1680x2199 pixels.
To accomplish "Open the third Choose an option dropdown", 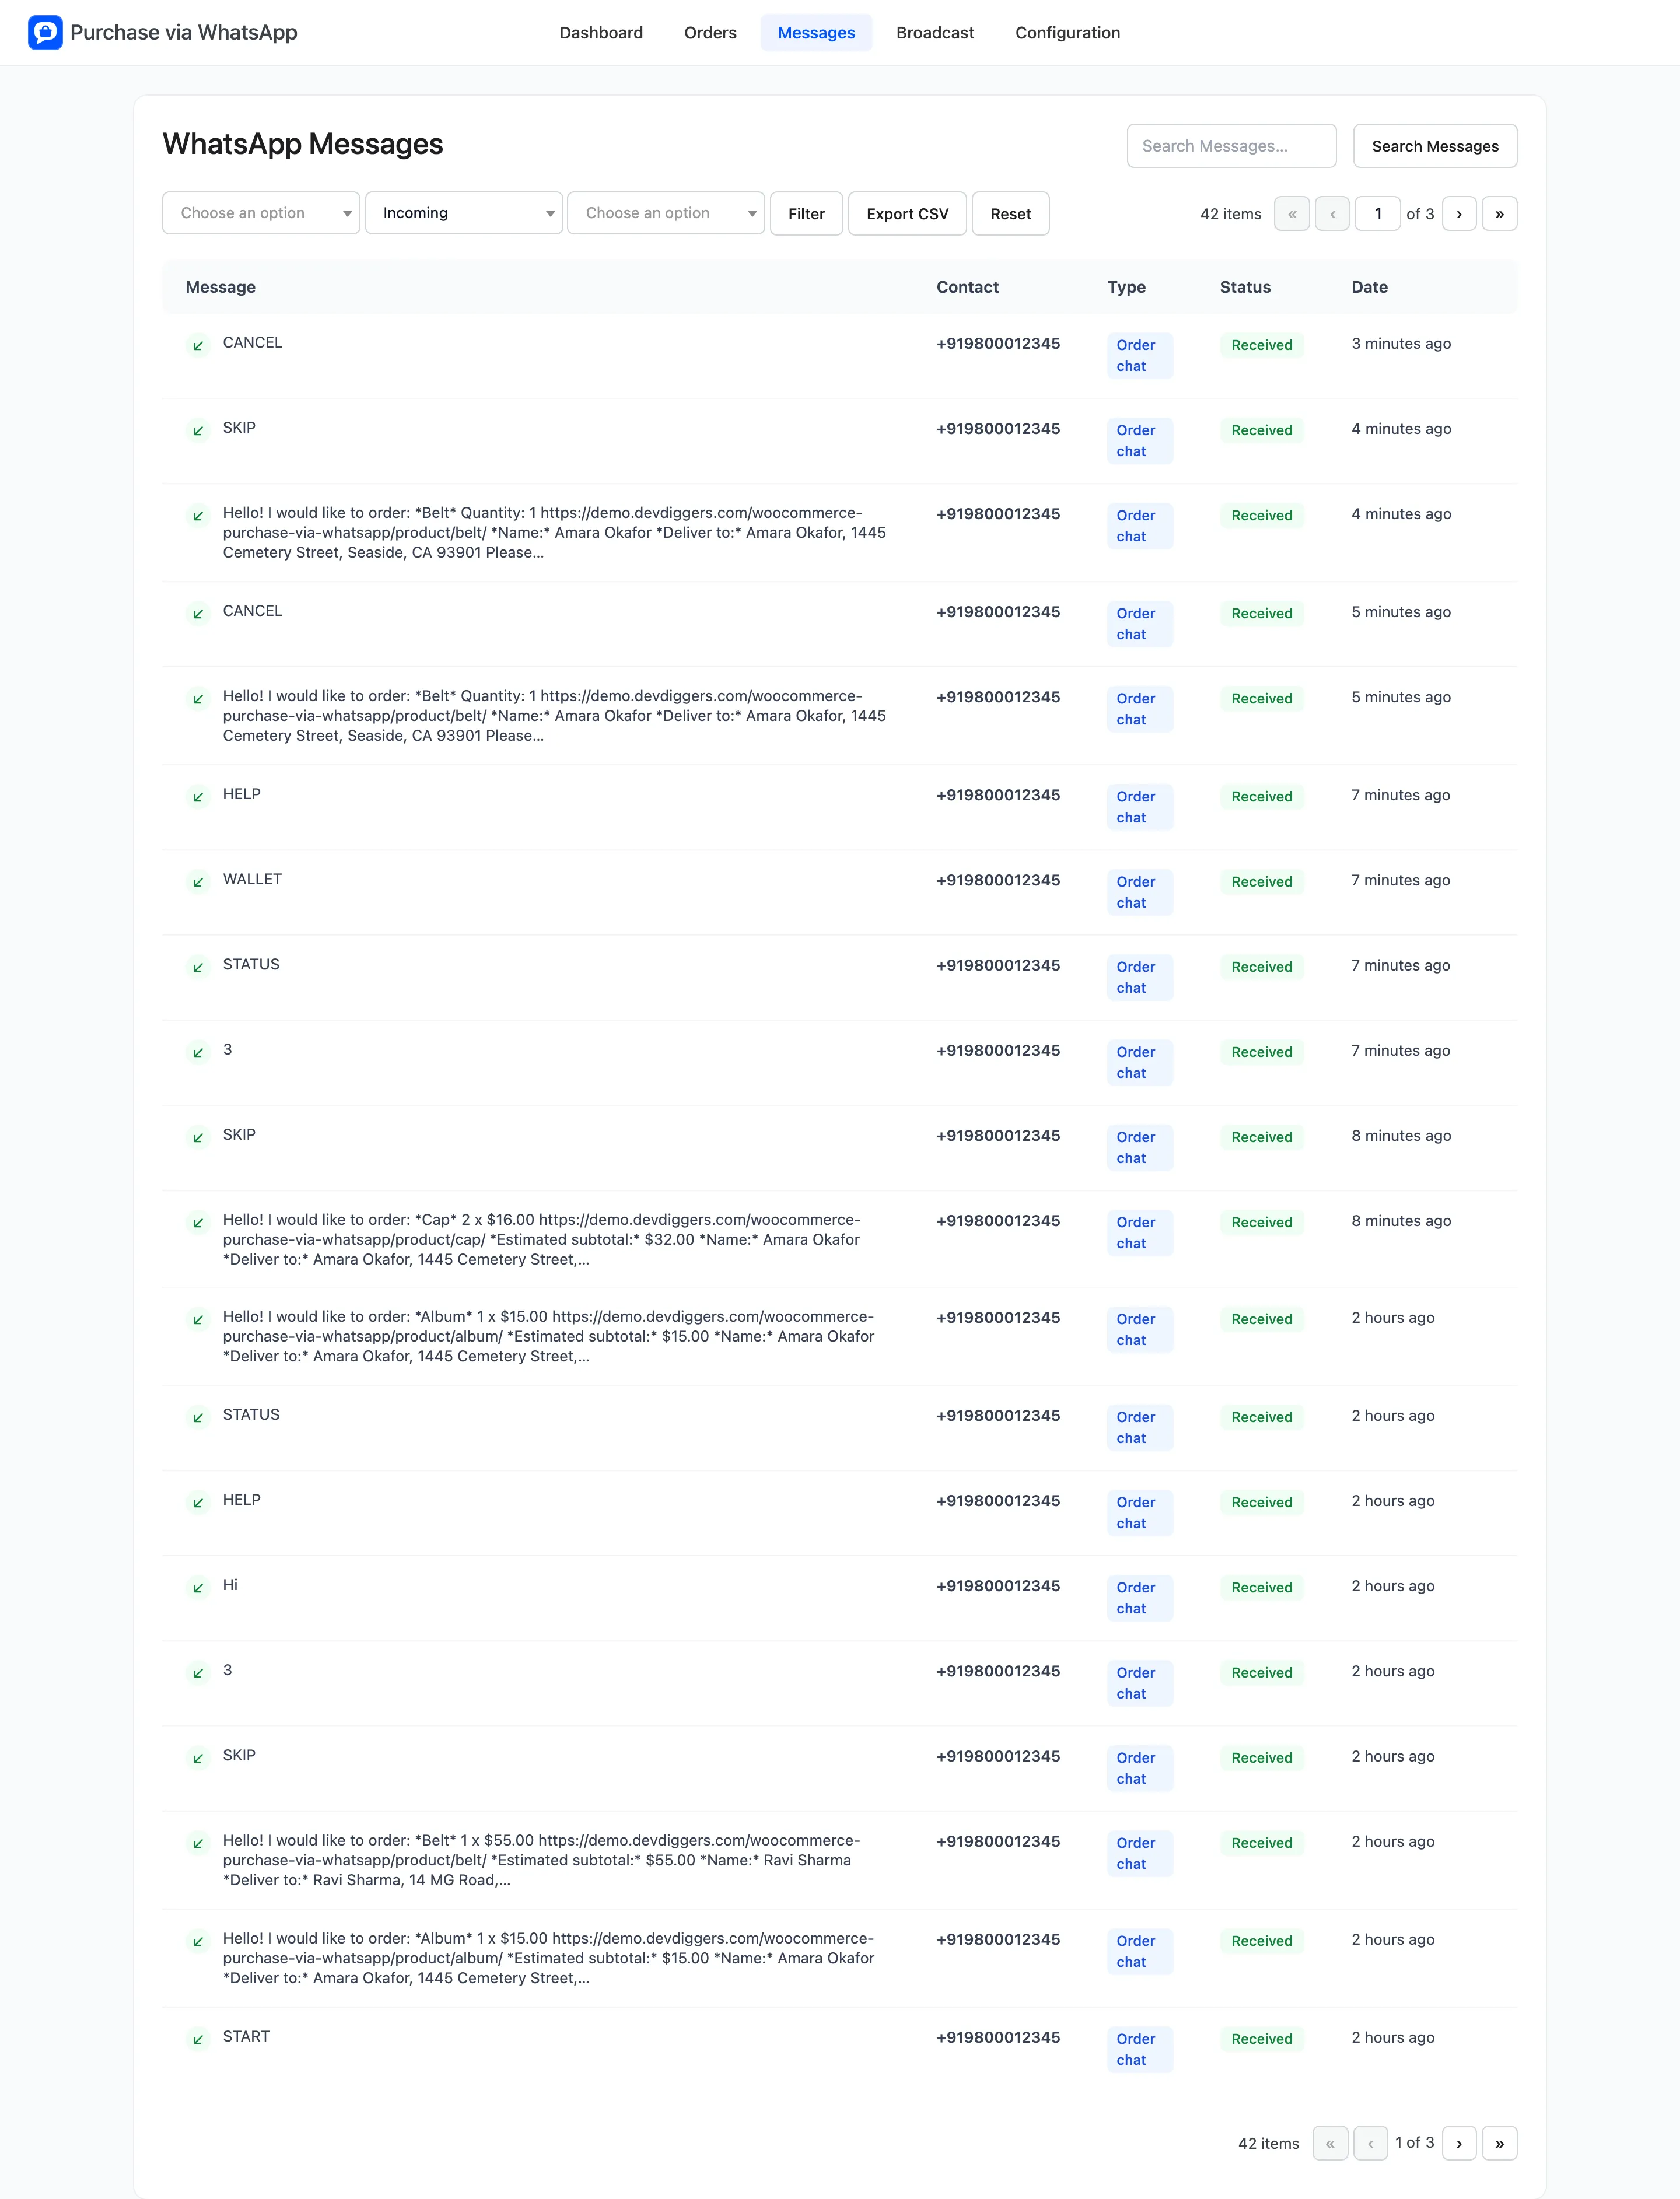I will coord(666,213).
